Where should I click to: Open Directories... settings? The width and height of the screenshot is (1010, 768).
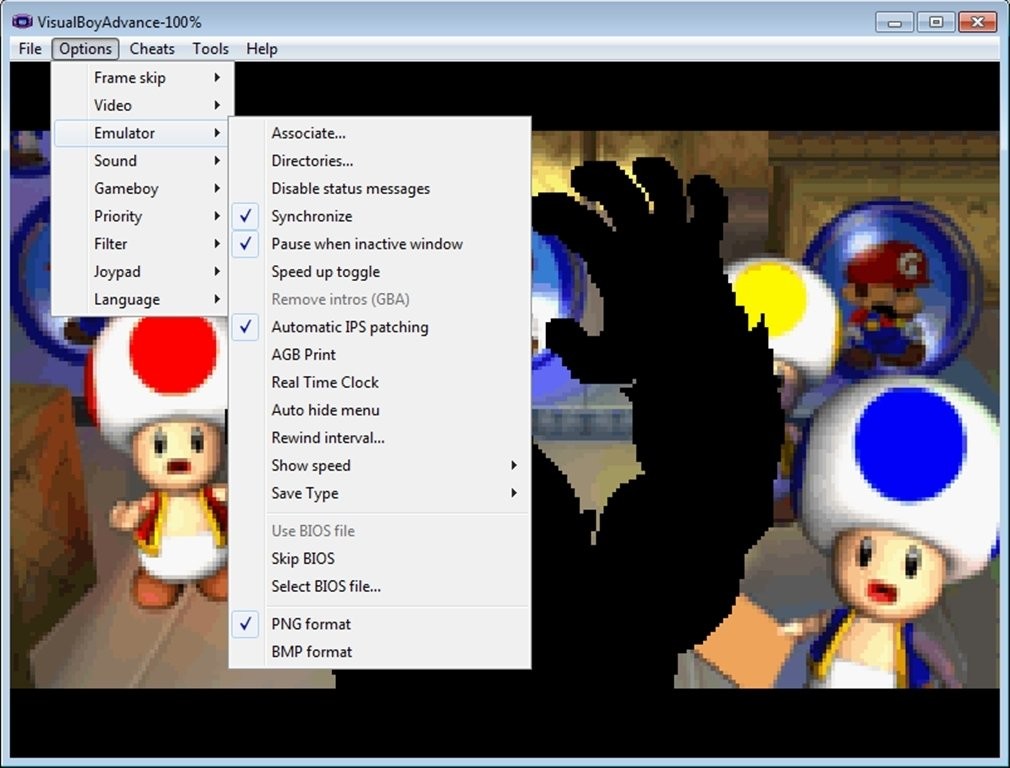(380, 160)
